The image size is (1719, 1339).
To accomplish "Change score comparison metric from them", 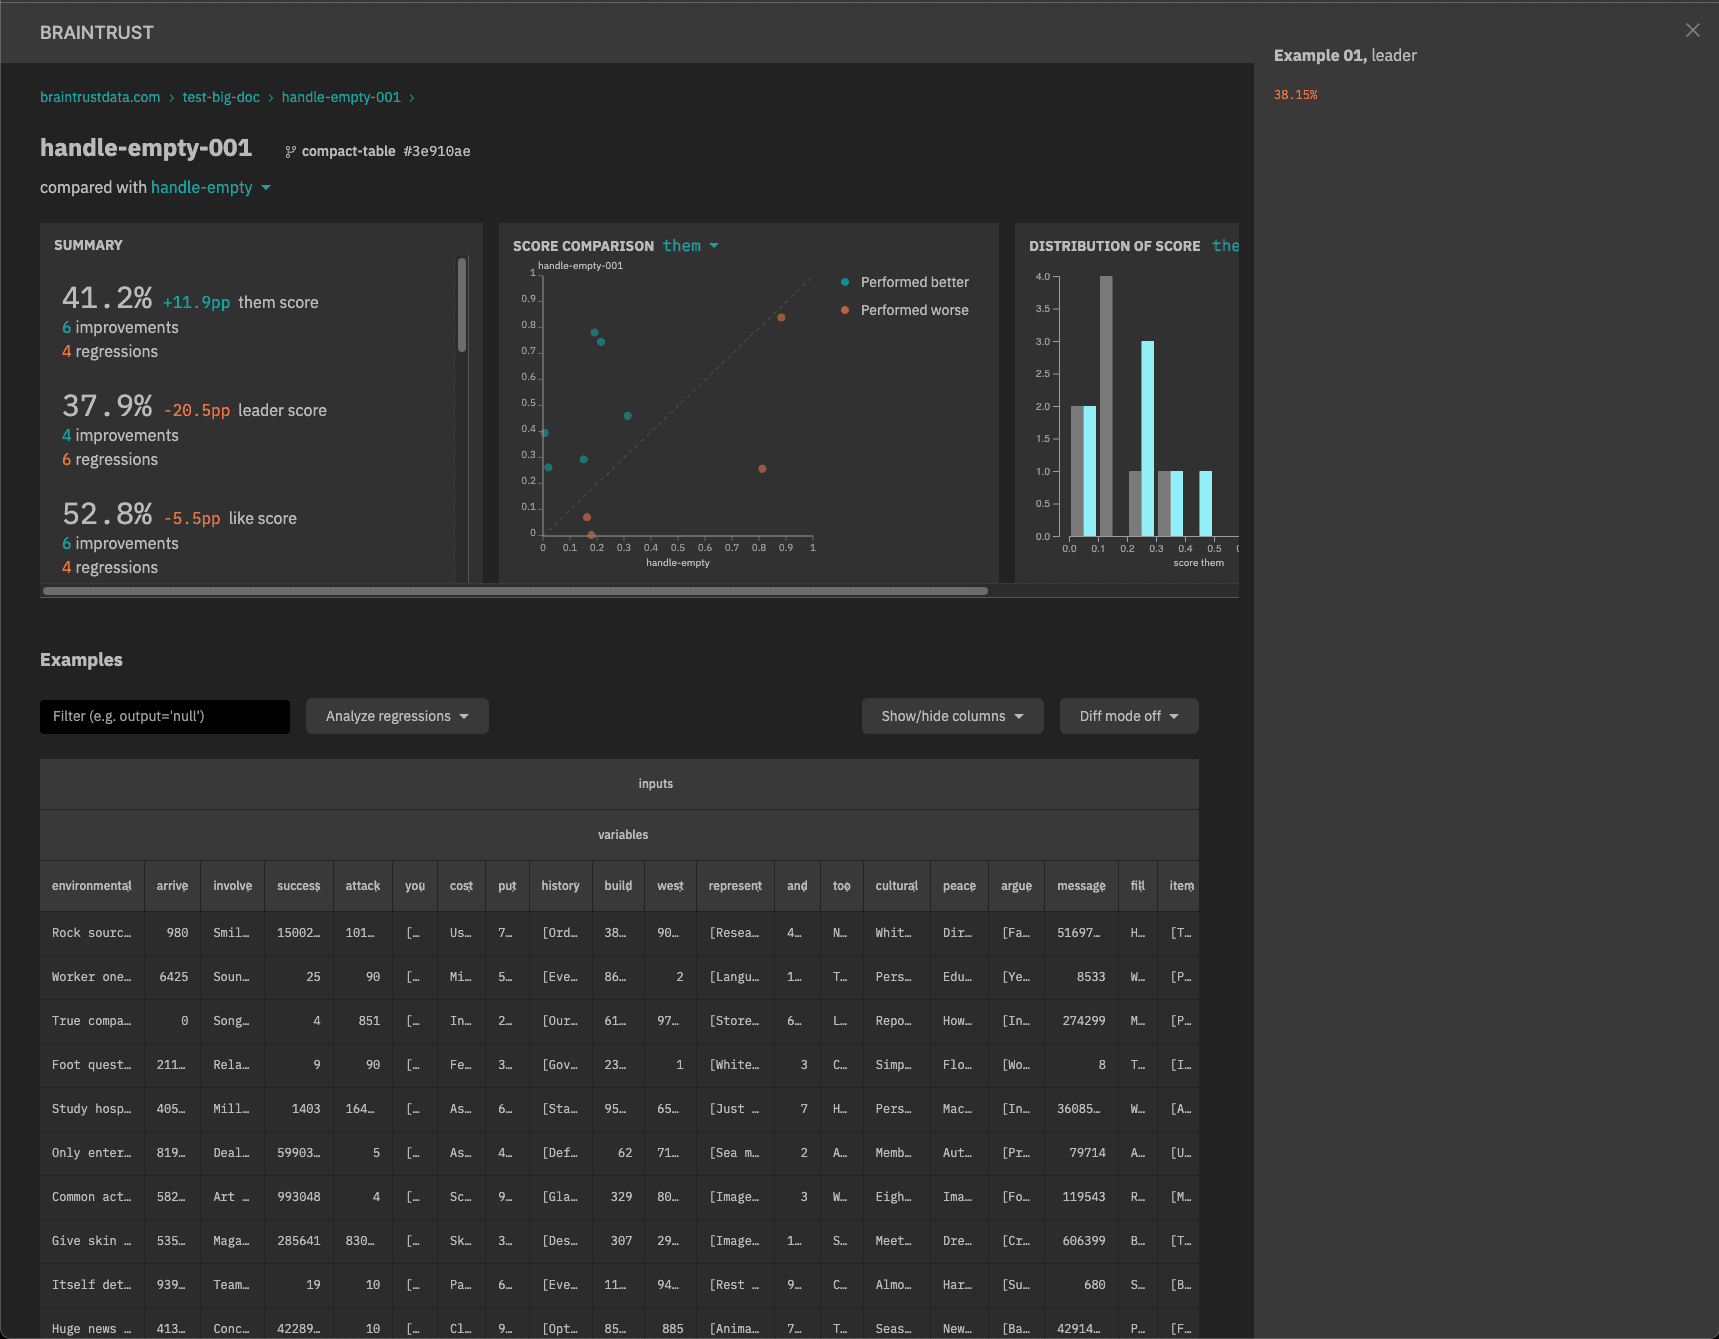I will click(690, 246).
